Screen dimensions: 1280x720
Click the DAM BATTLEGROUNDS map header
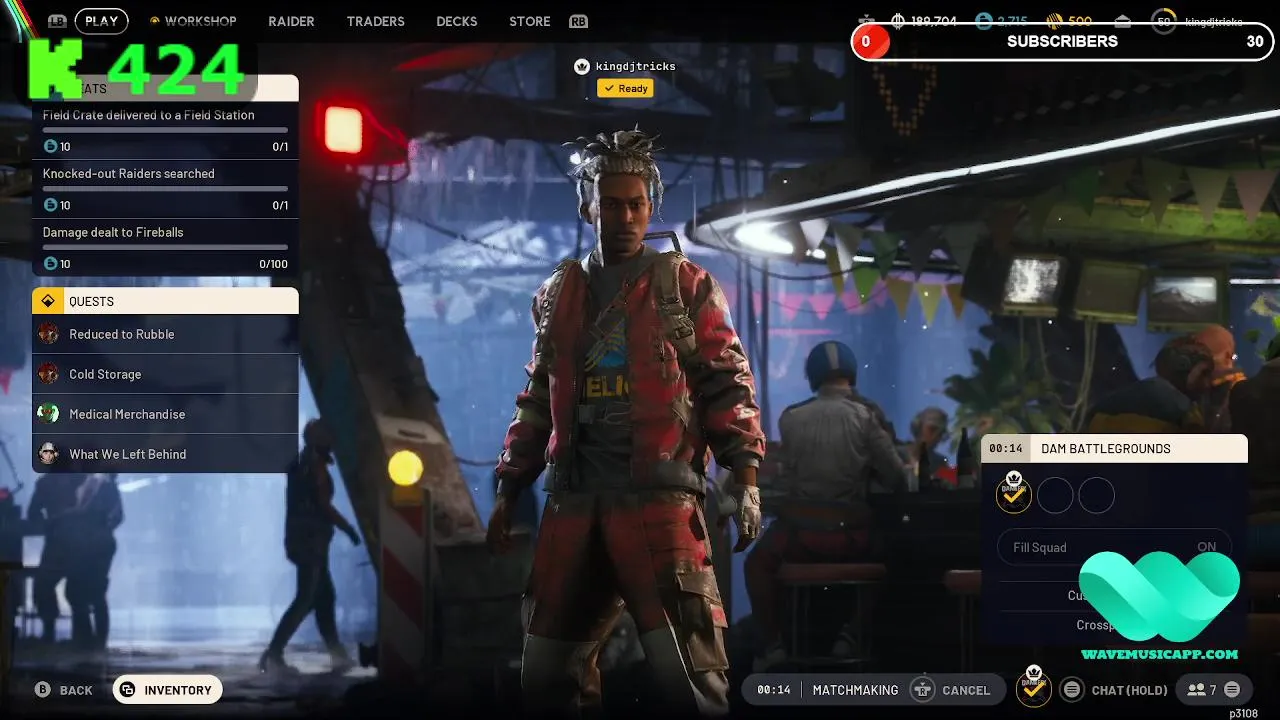pos(1114,448)
